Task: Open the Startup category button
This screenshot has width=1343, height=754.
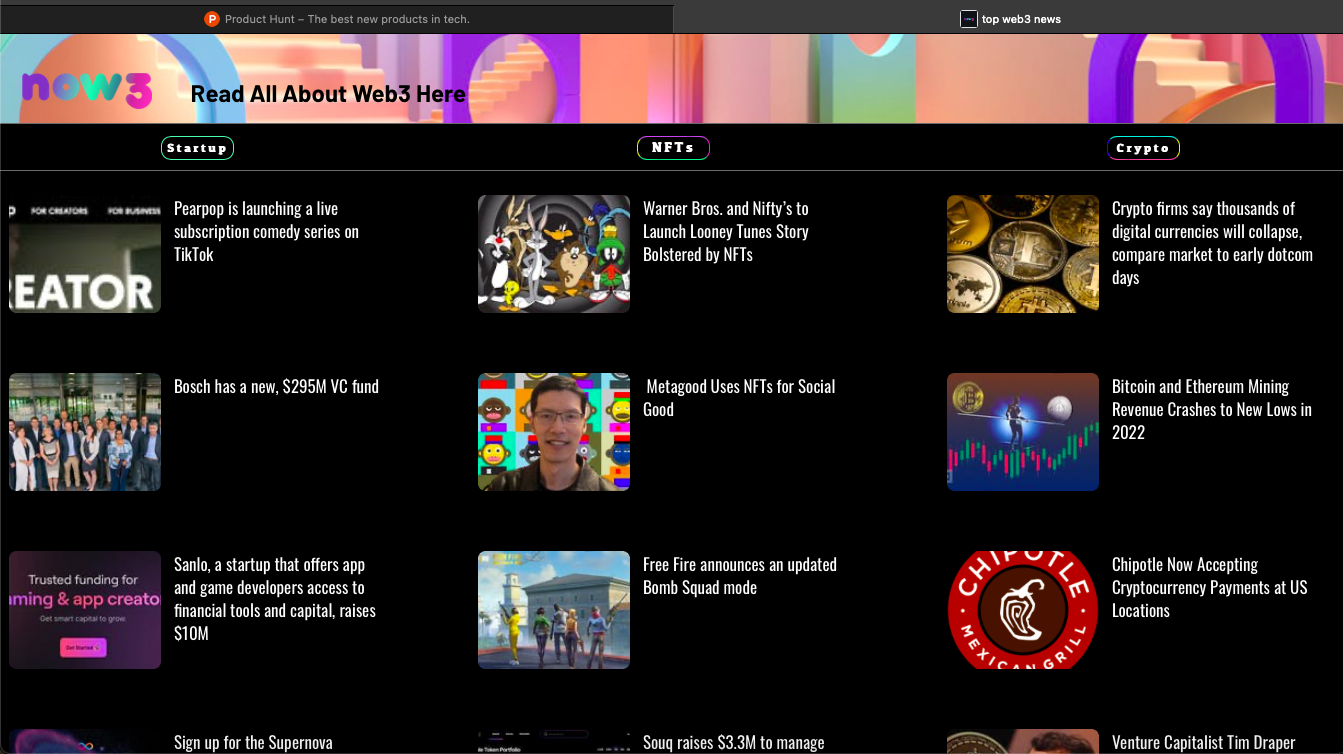Action: click(197, 148)
